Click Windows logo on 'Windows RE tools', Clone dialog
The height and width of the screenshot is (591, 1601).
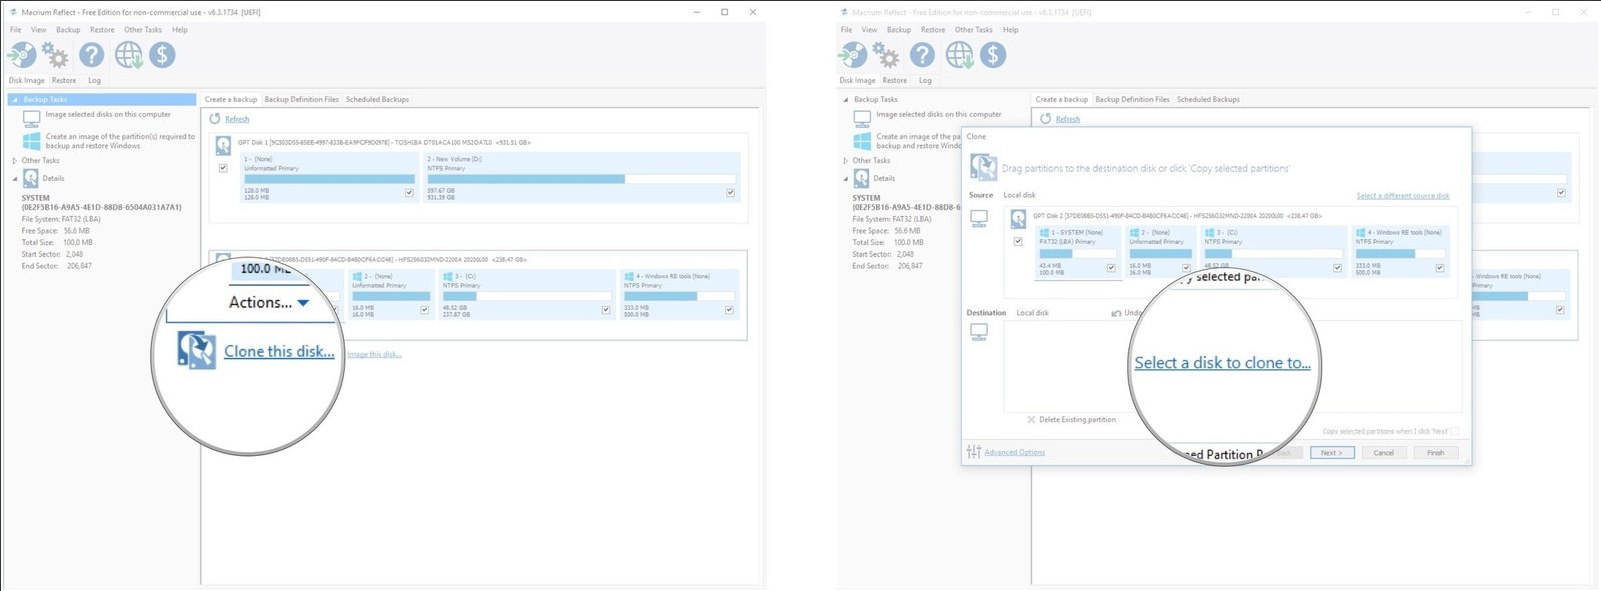click(1360, 232)
